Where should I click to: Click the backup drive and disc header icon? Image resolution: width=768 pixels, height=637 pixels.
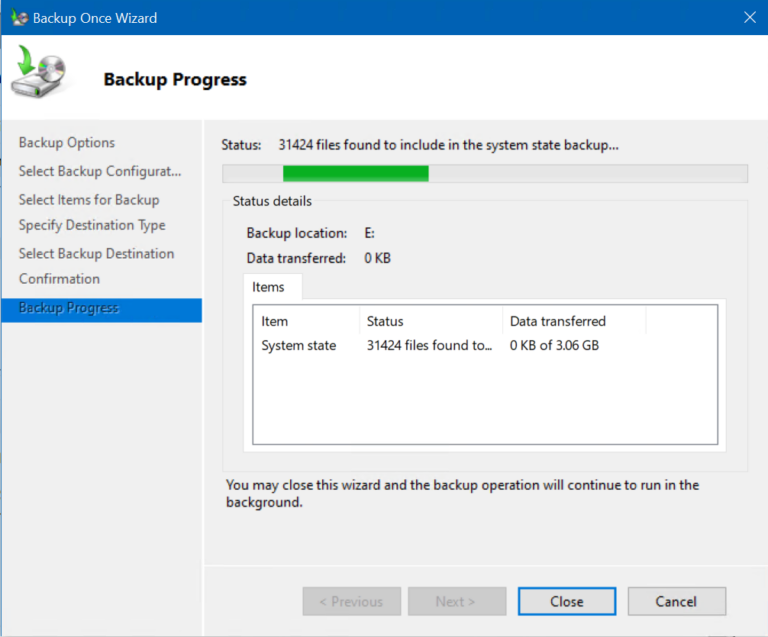(39, 72)
